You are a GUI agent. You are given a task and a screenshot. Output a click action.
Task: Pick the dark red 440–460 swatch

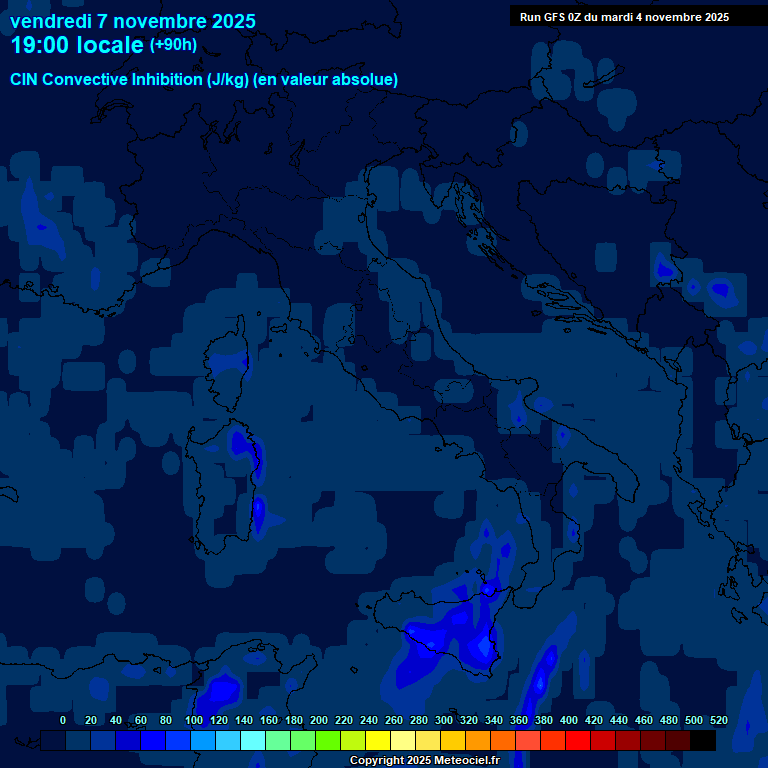coord(627,740)
